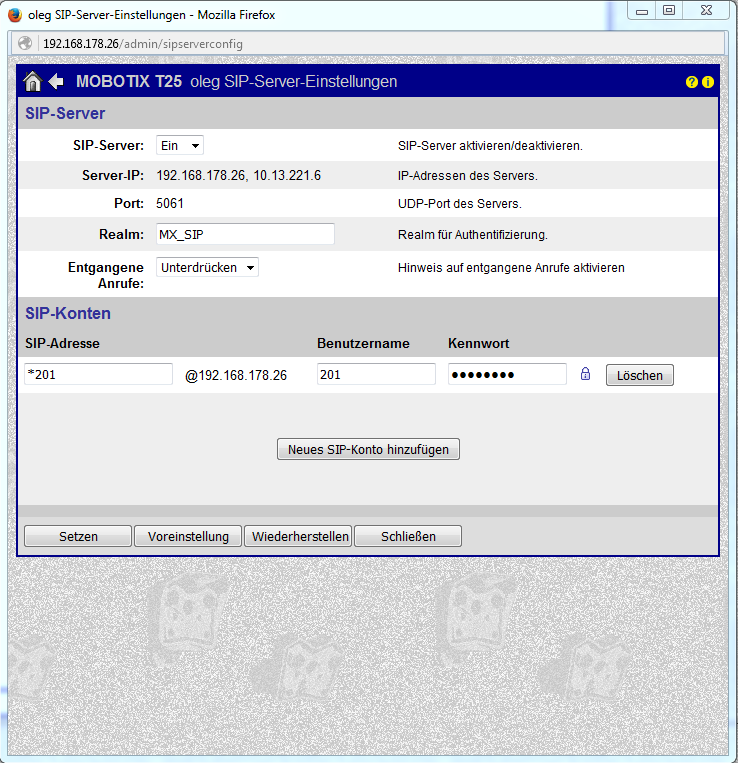This screenshot has width=738, height=763.
Task: Click the white back arrow icon
Action: click(x=56, y=81)
